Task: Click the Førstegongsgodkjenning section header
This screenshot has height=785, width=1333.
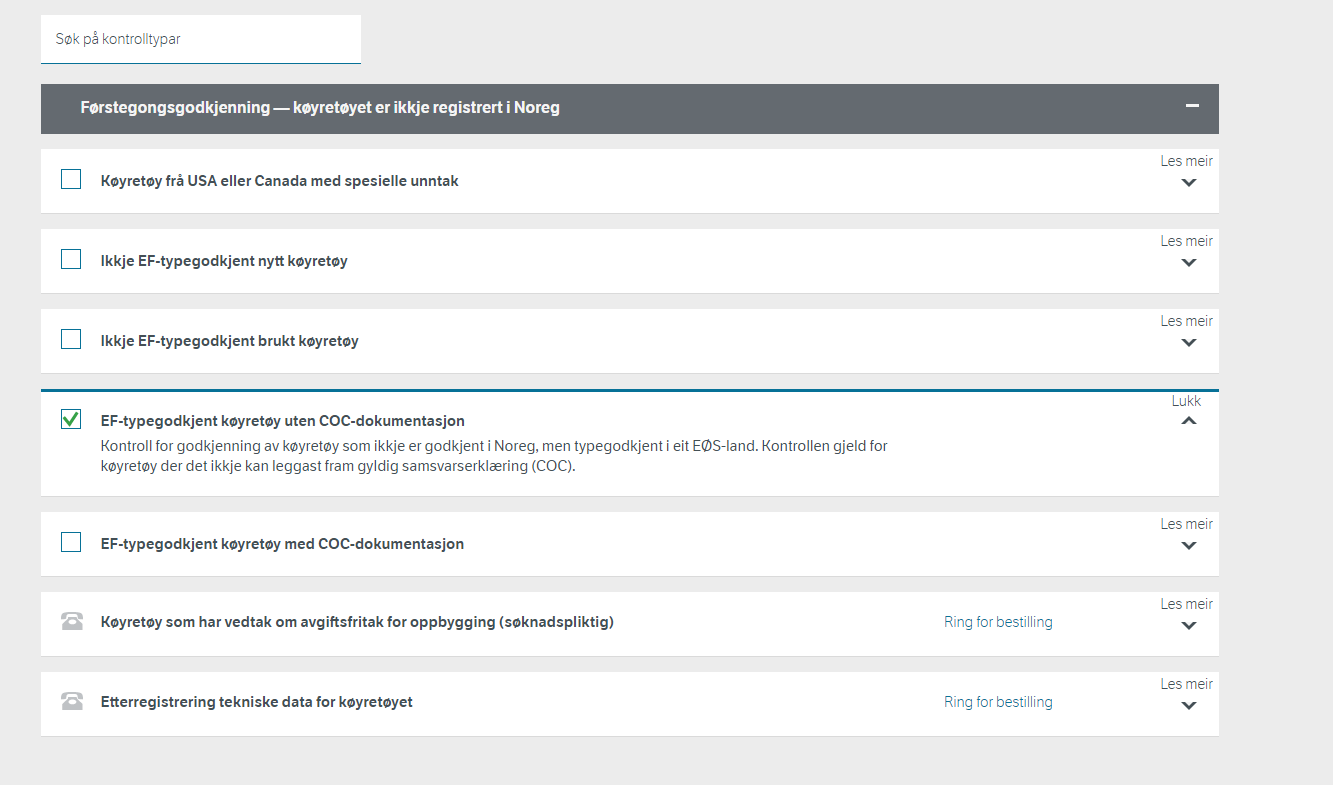Action: (x=320, y=108)
